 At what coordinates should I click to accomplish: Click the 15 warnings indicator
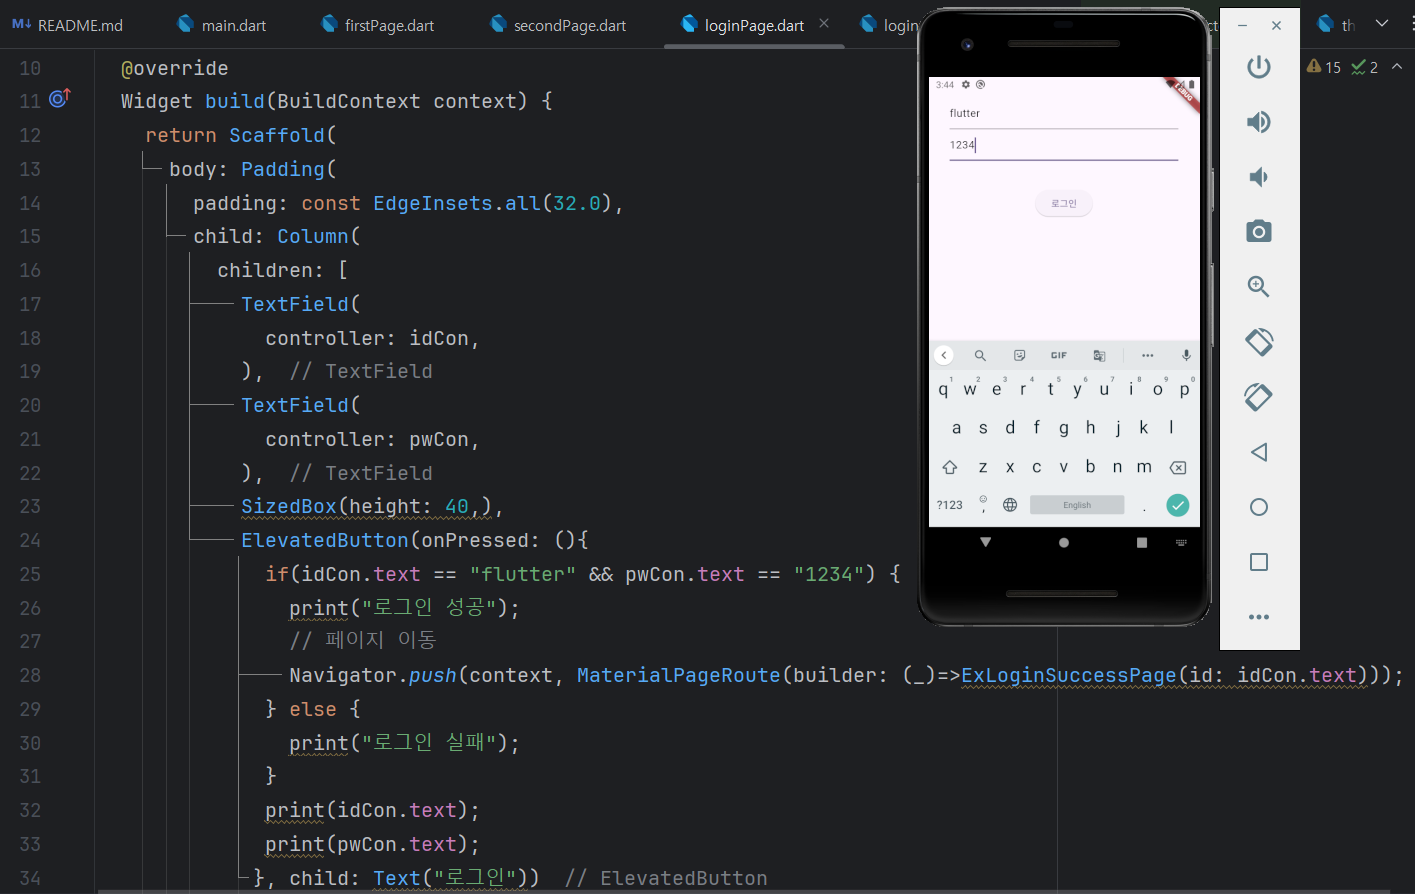pos(1324,67)
